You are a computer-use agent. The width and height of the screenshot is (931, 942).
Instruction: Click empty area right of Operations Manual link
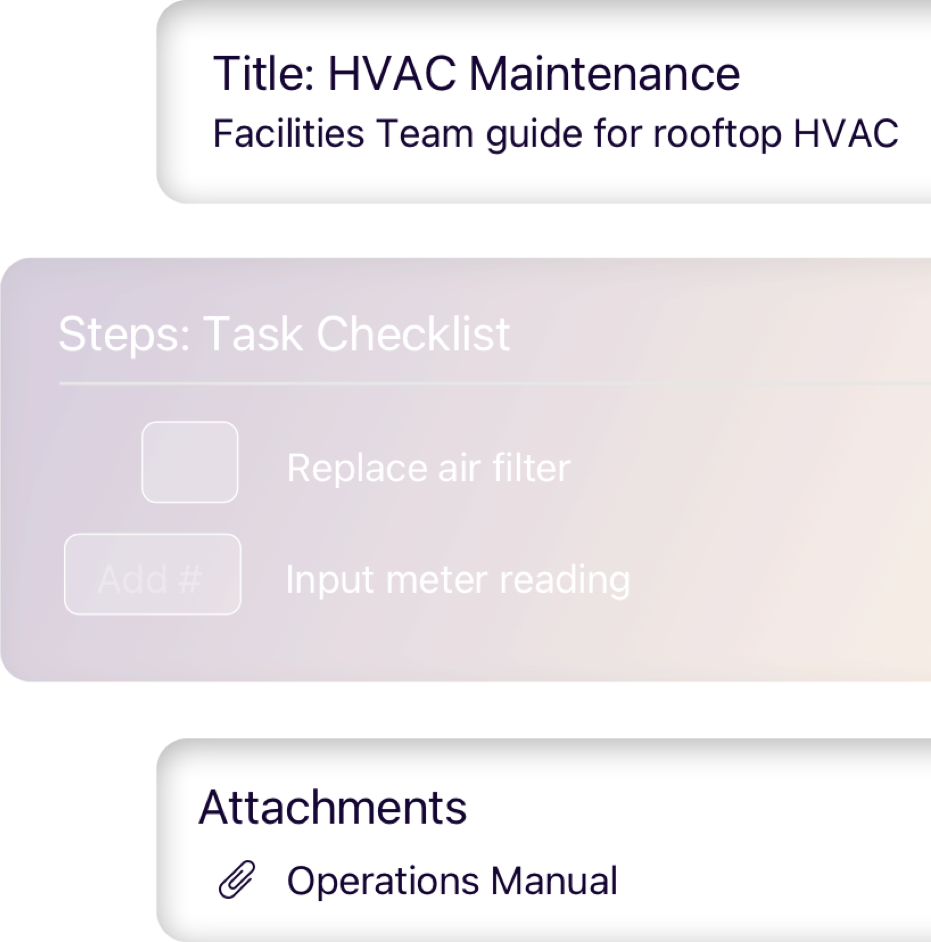[x=770, y=881]
